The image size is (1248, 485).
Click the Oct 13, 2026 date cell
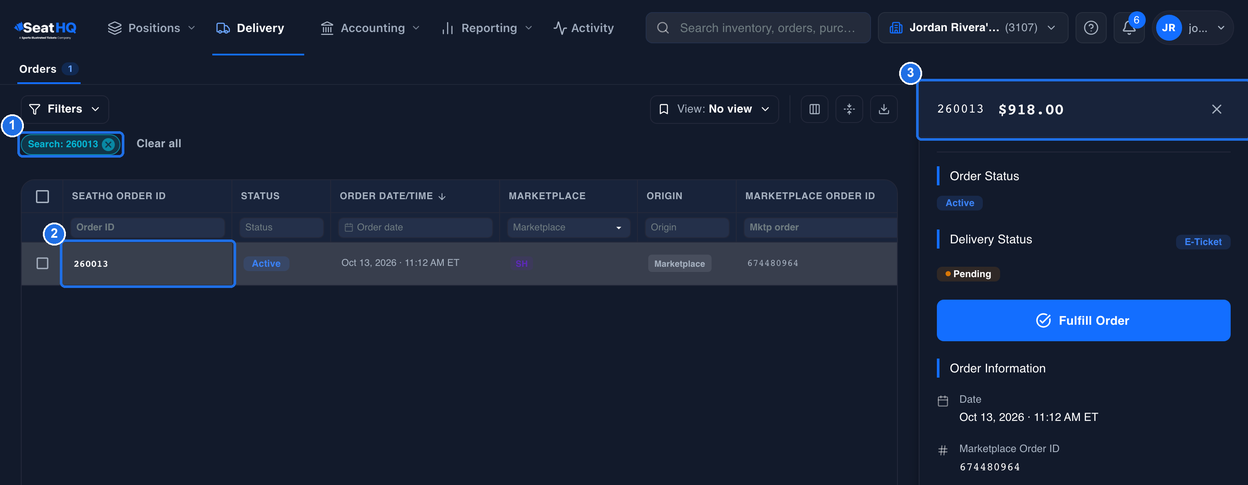pos(400,263)
